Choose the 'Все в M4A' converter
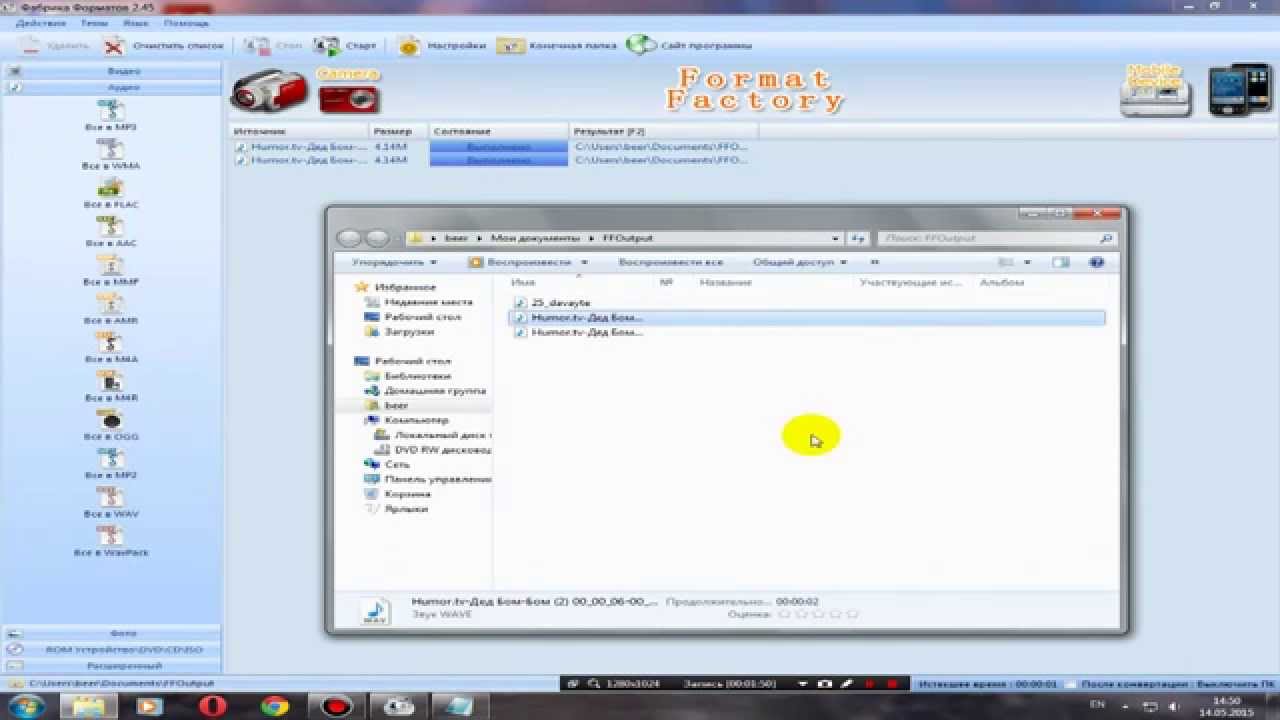This screenshot has height=720, width=1280. pos(110,347)
